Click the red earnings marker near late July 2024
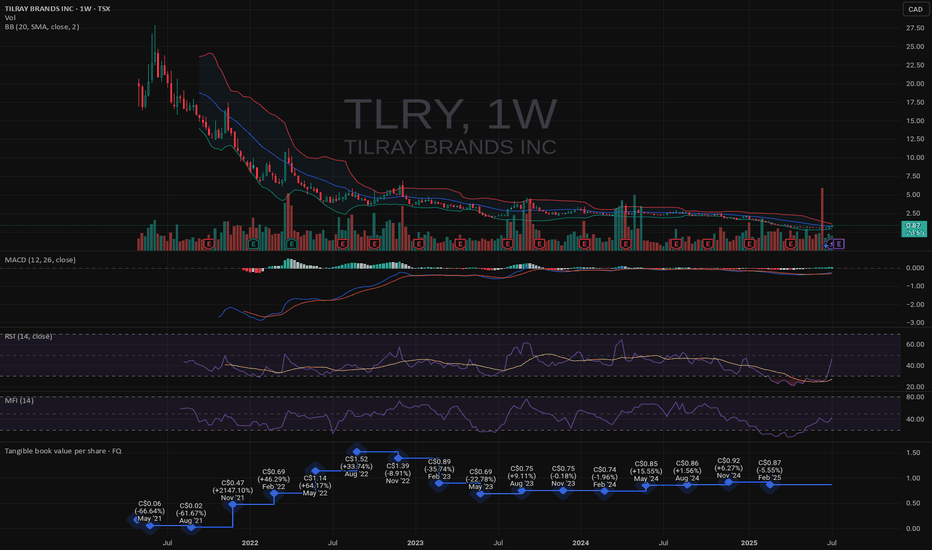This screenshot has height=550, width=932. coord(675,244)
